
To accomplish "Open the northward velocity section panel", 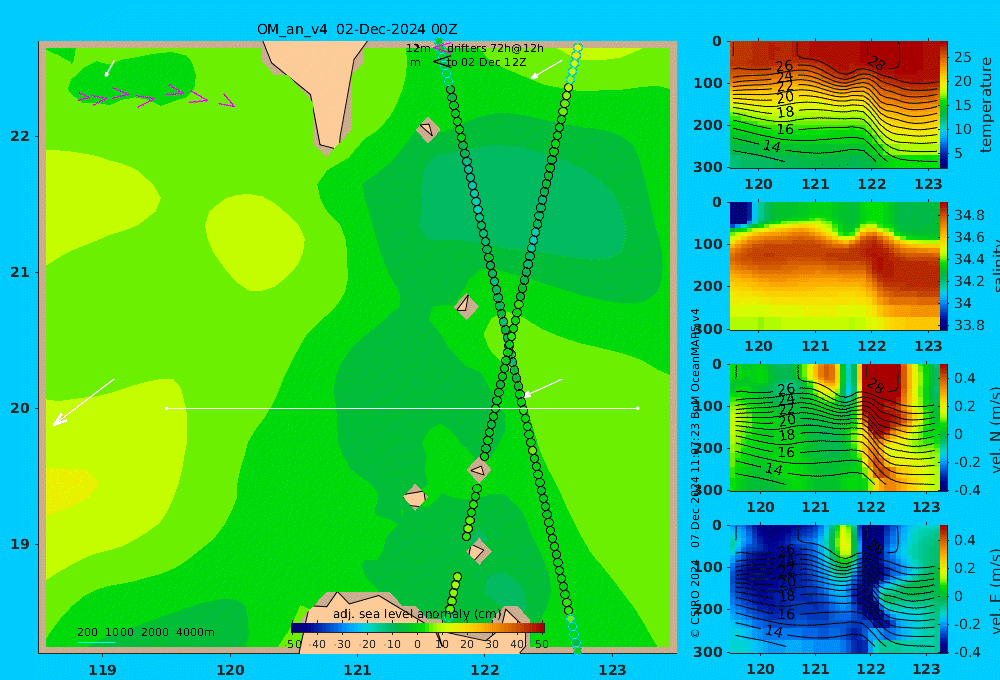I will (834, 427).
